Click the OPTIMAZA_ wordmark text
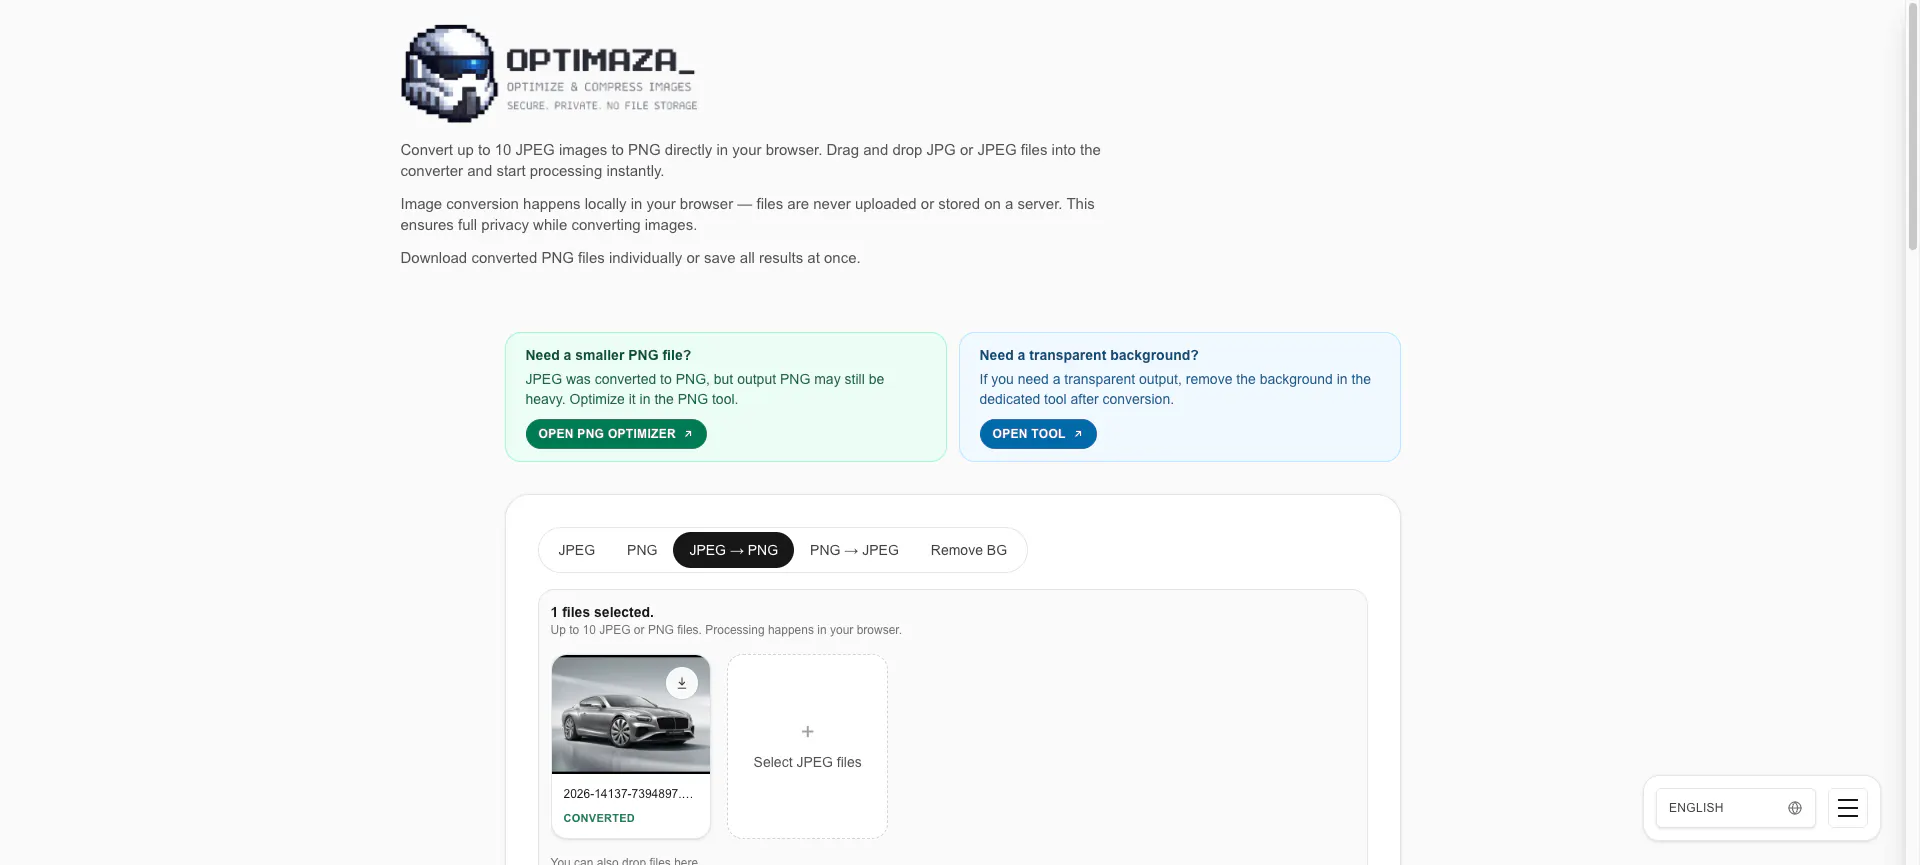This screenshot has width=1920, height=865. (600, 60)
